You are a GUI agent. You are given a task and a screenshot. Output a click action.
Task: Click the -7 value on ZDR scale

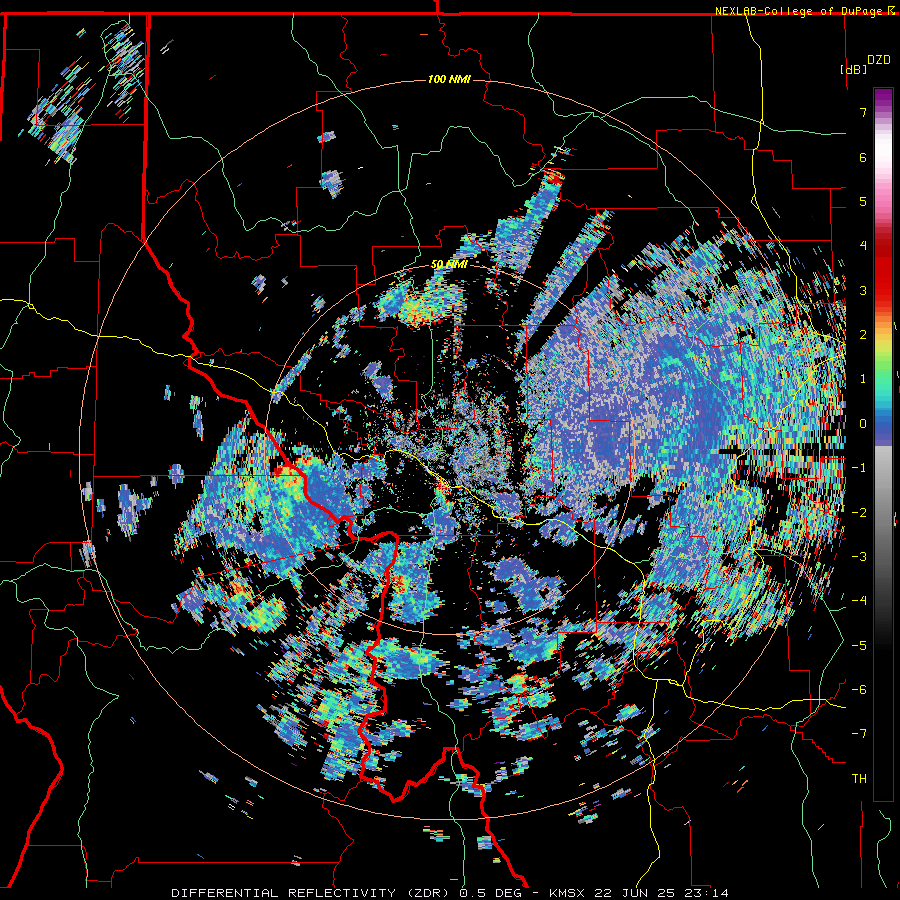[x=859, y=734]
